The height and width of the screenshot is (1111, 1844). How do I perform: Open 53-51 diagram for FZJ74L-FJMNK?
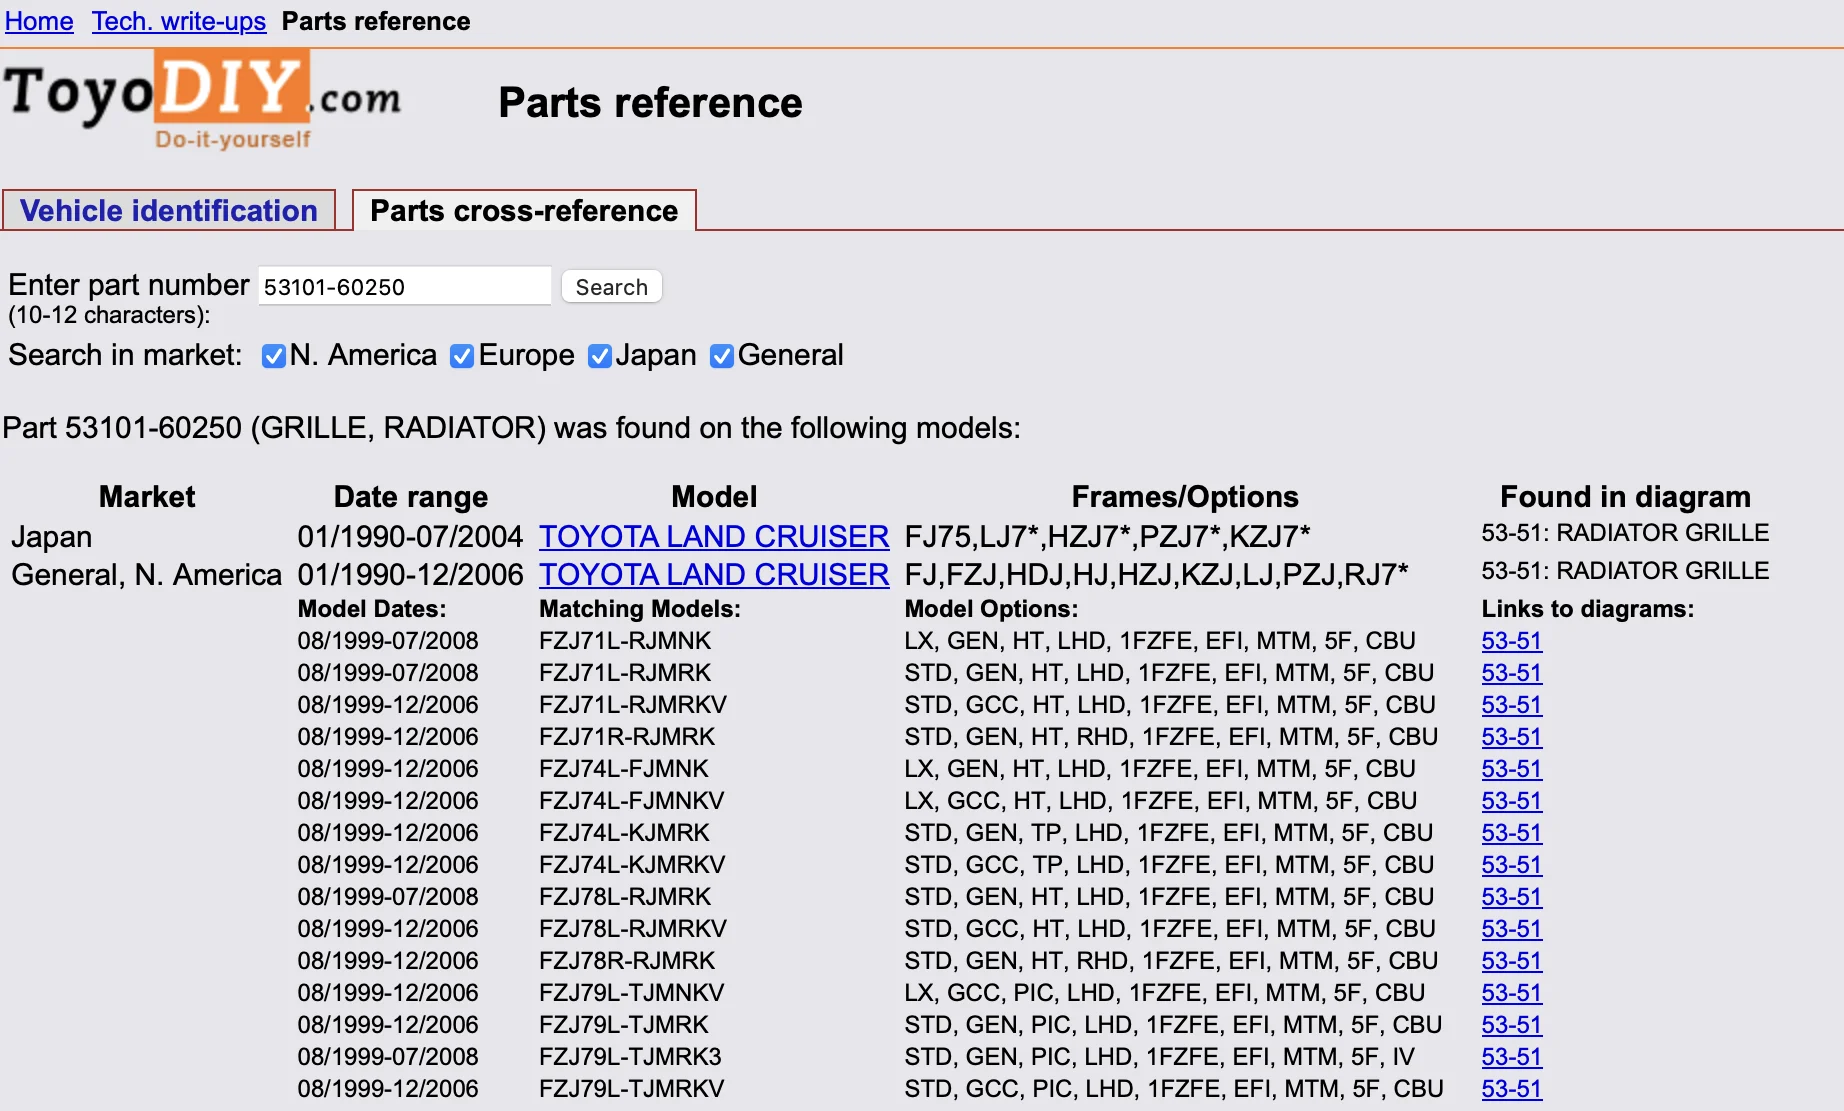coord(1511,769)
